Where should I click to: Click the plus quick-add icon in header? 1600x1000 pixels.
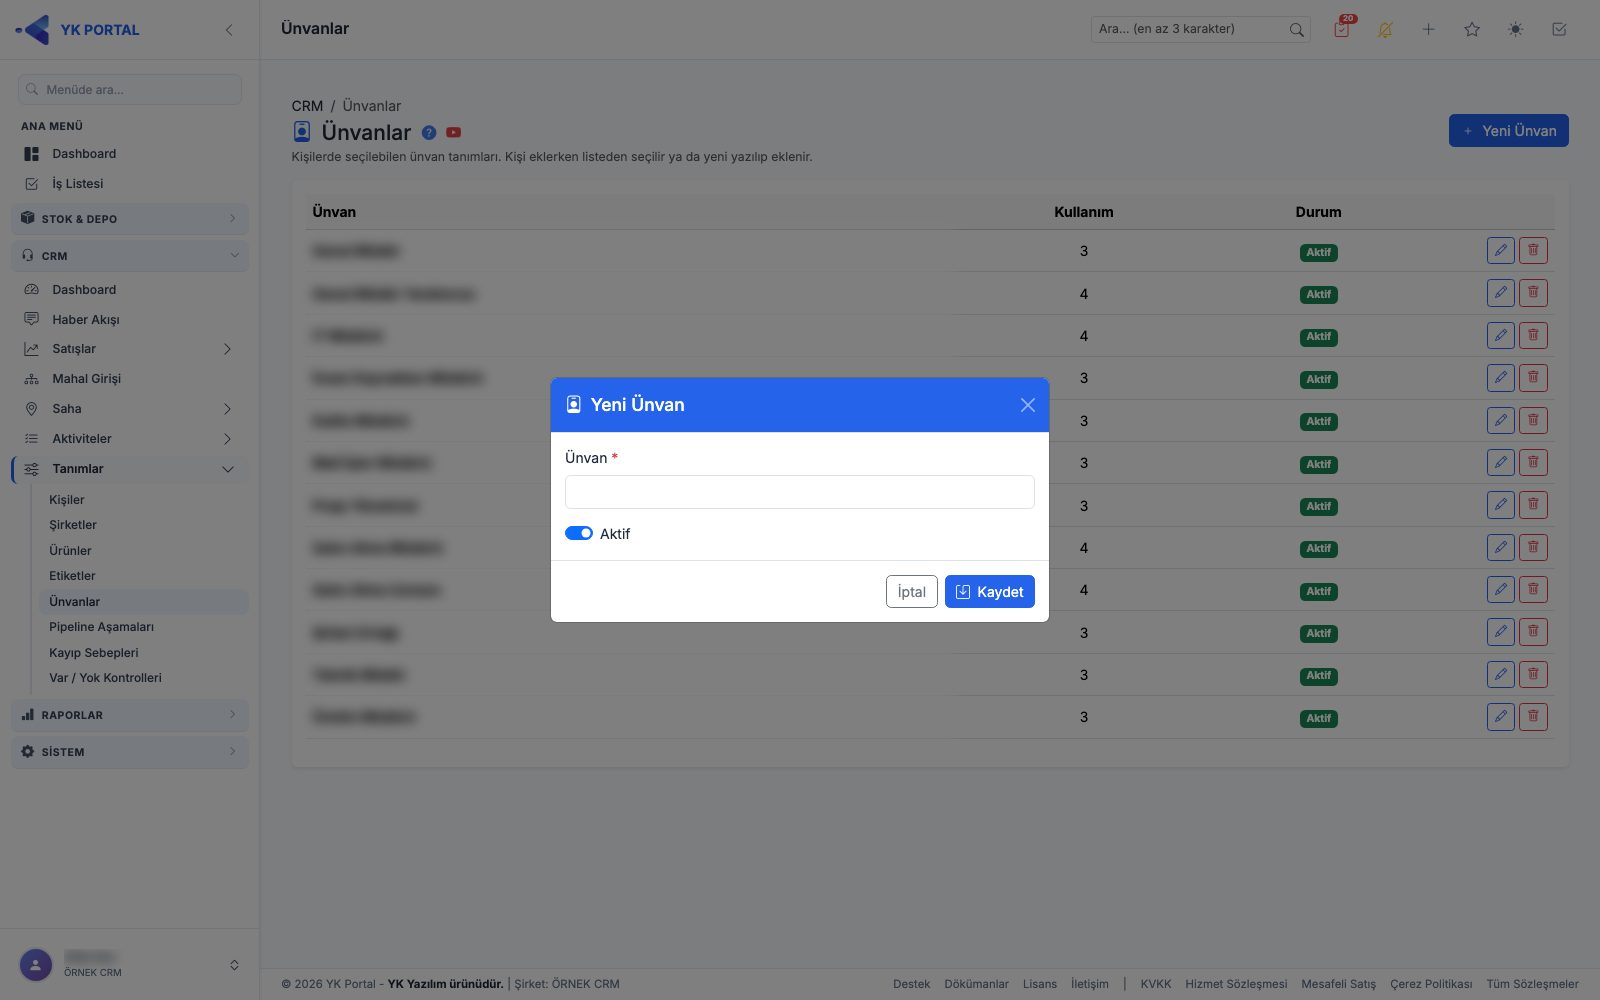click(1428, 30)
